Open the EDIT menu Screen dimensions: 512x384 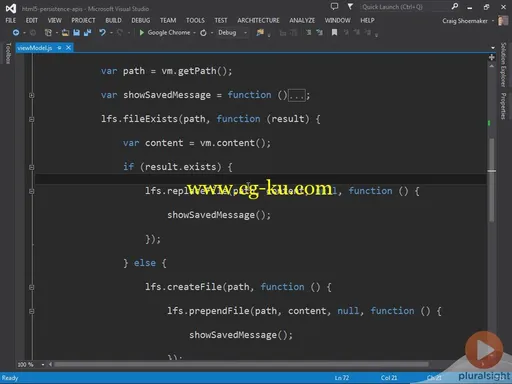coord(32,20)
